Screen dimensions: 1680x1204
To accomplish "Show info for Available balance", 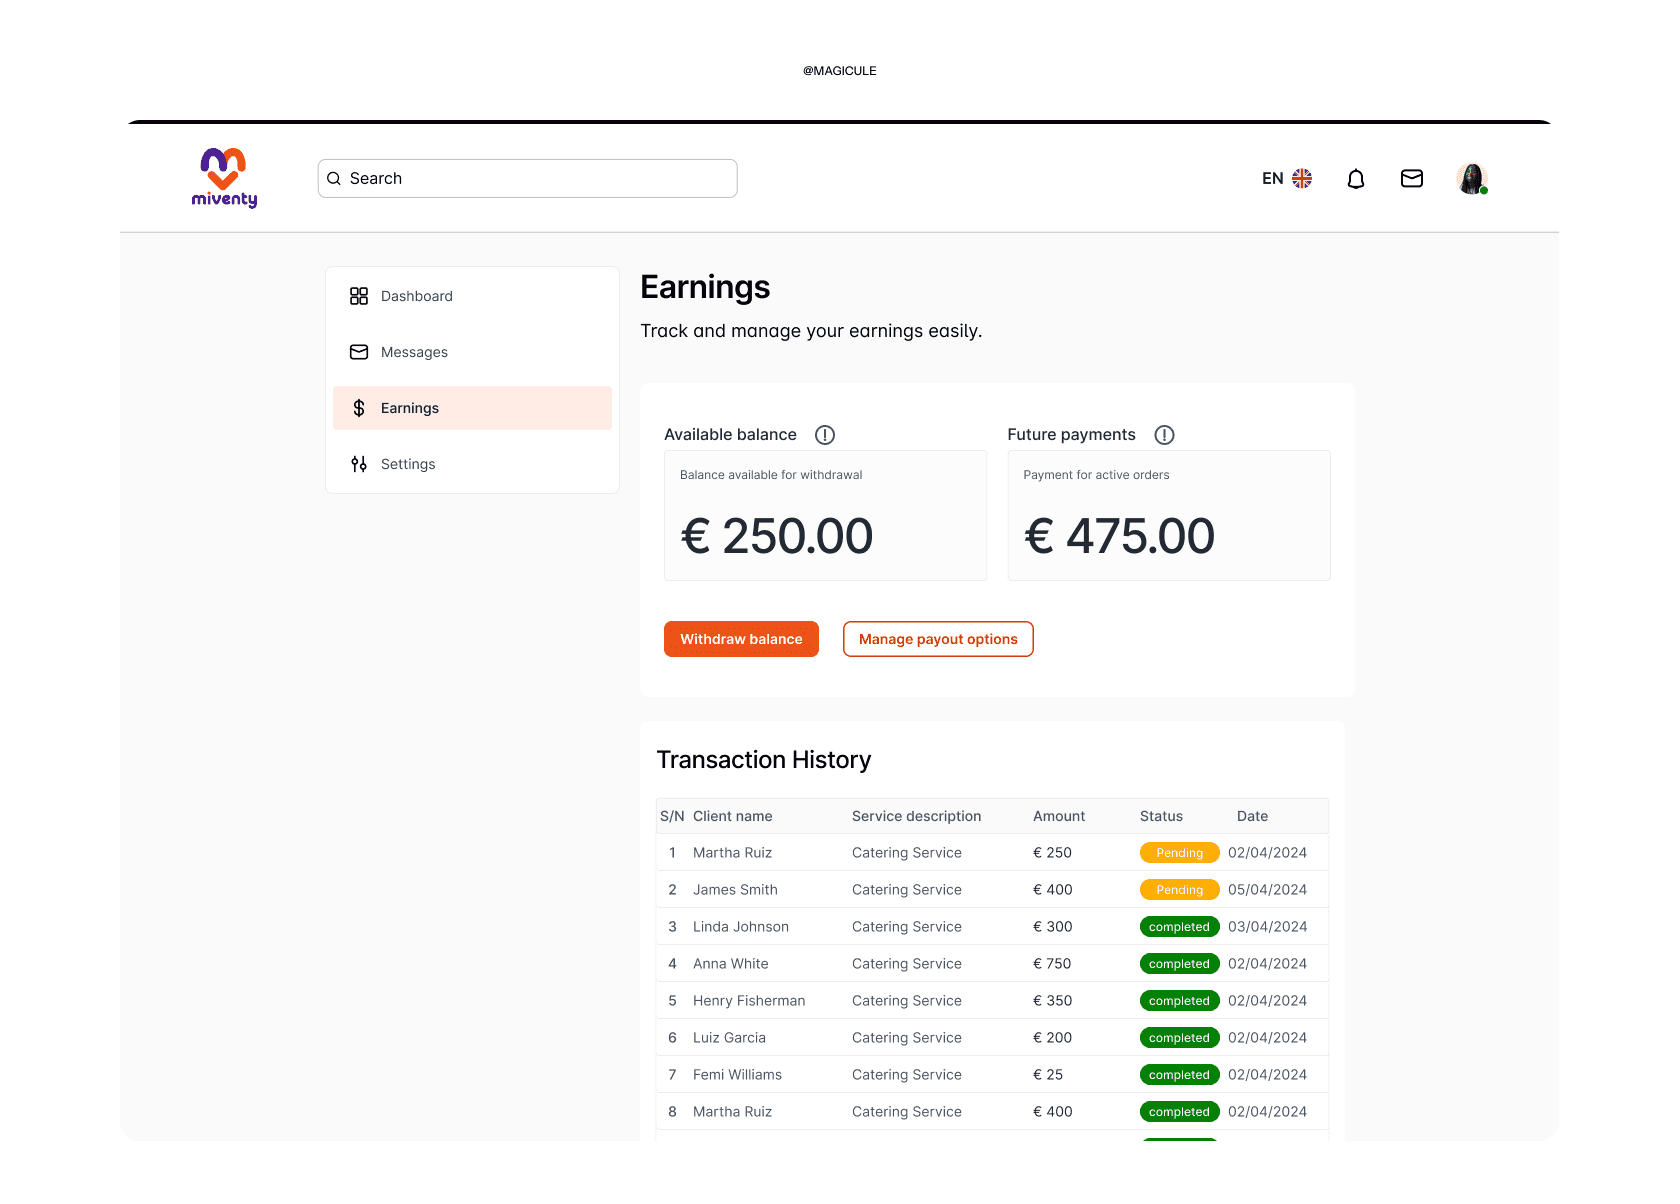I will [x=825, y=435].
